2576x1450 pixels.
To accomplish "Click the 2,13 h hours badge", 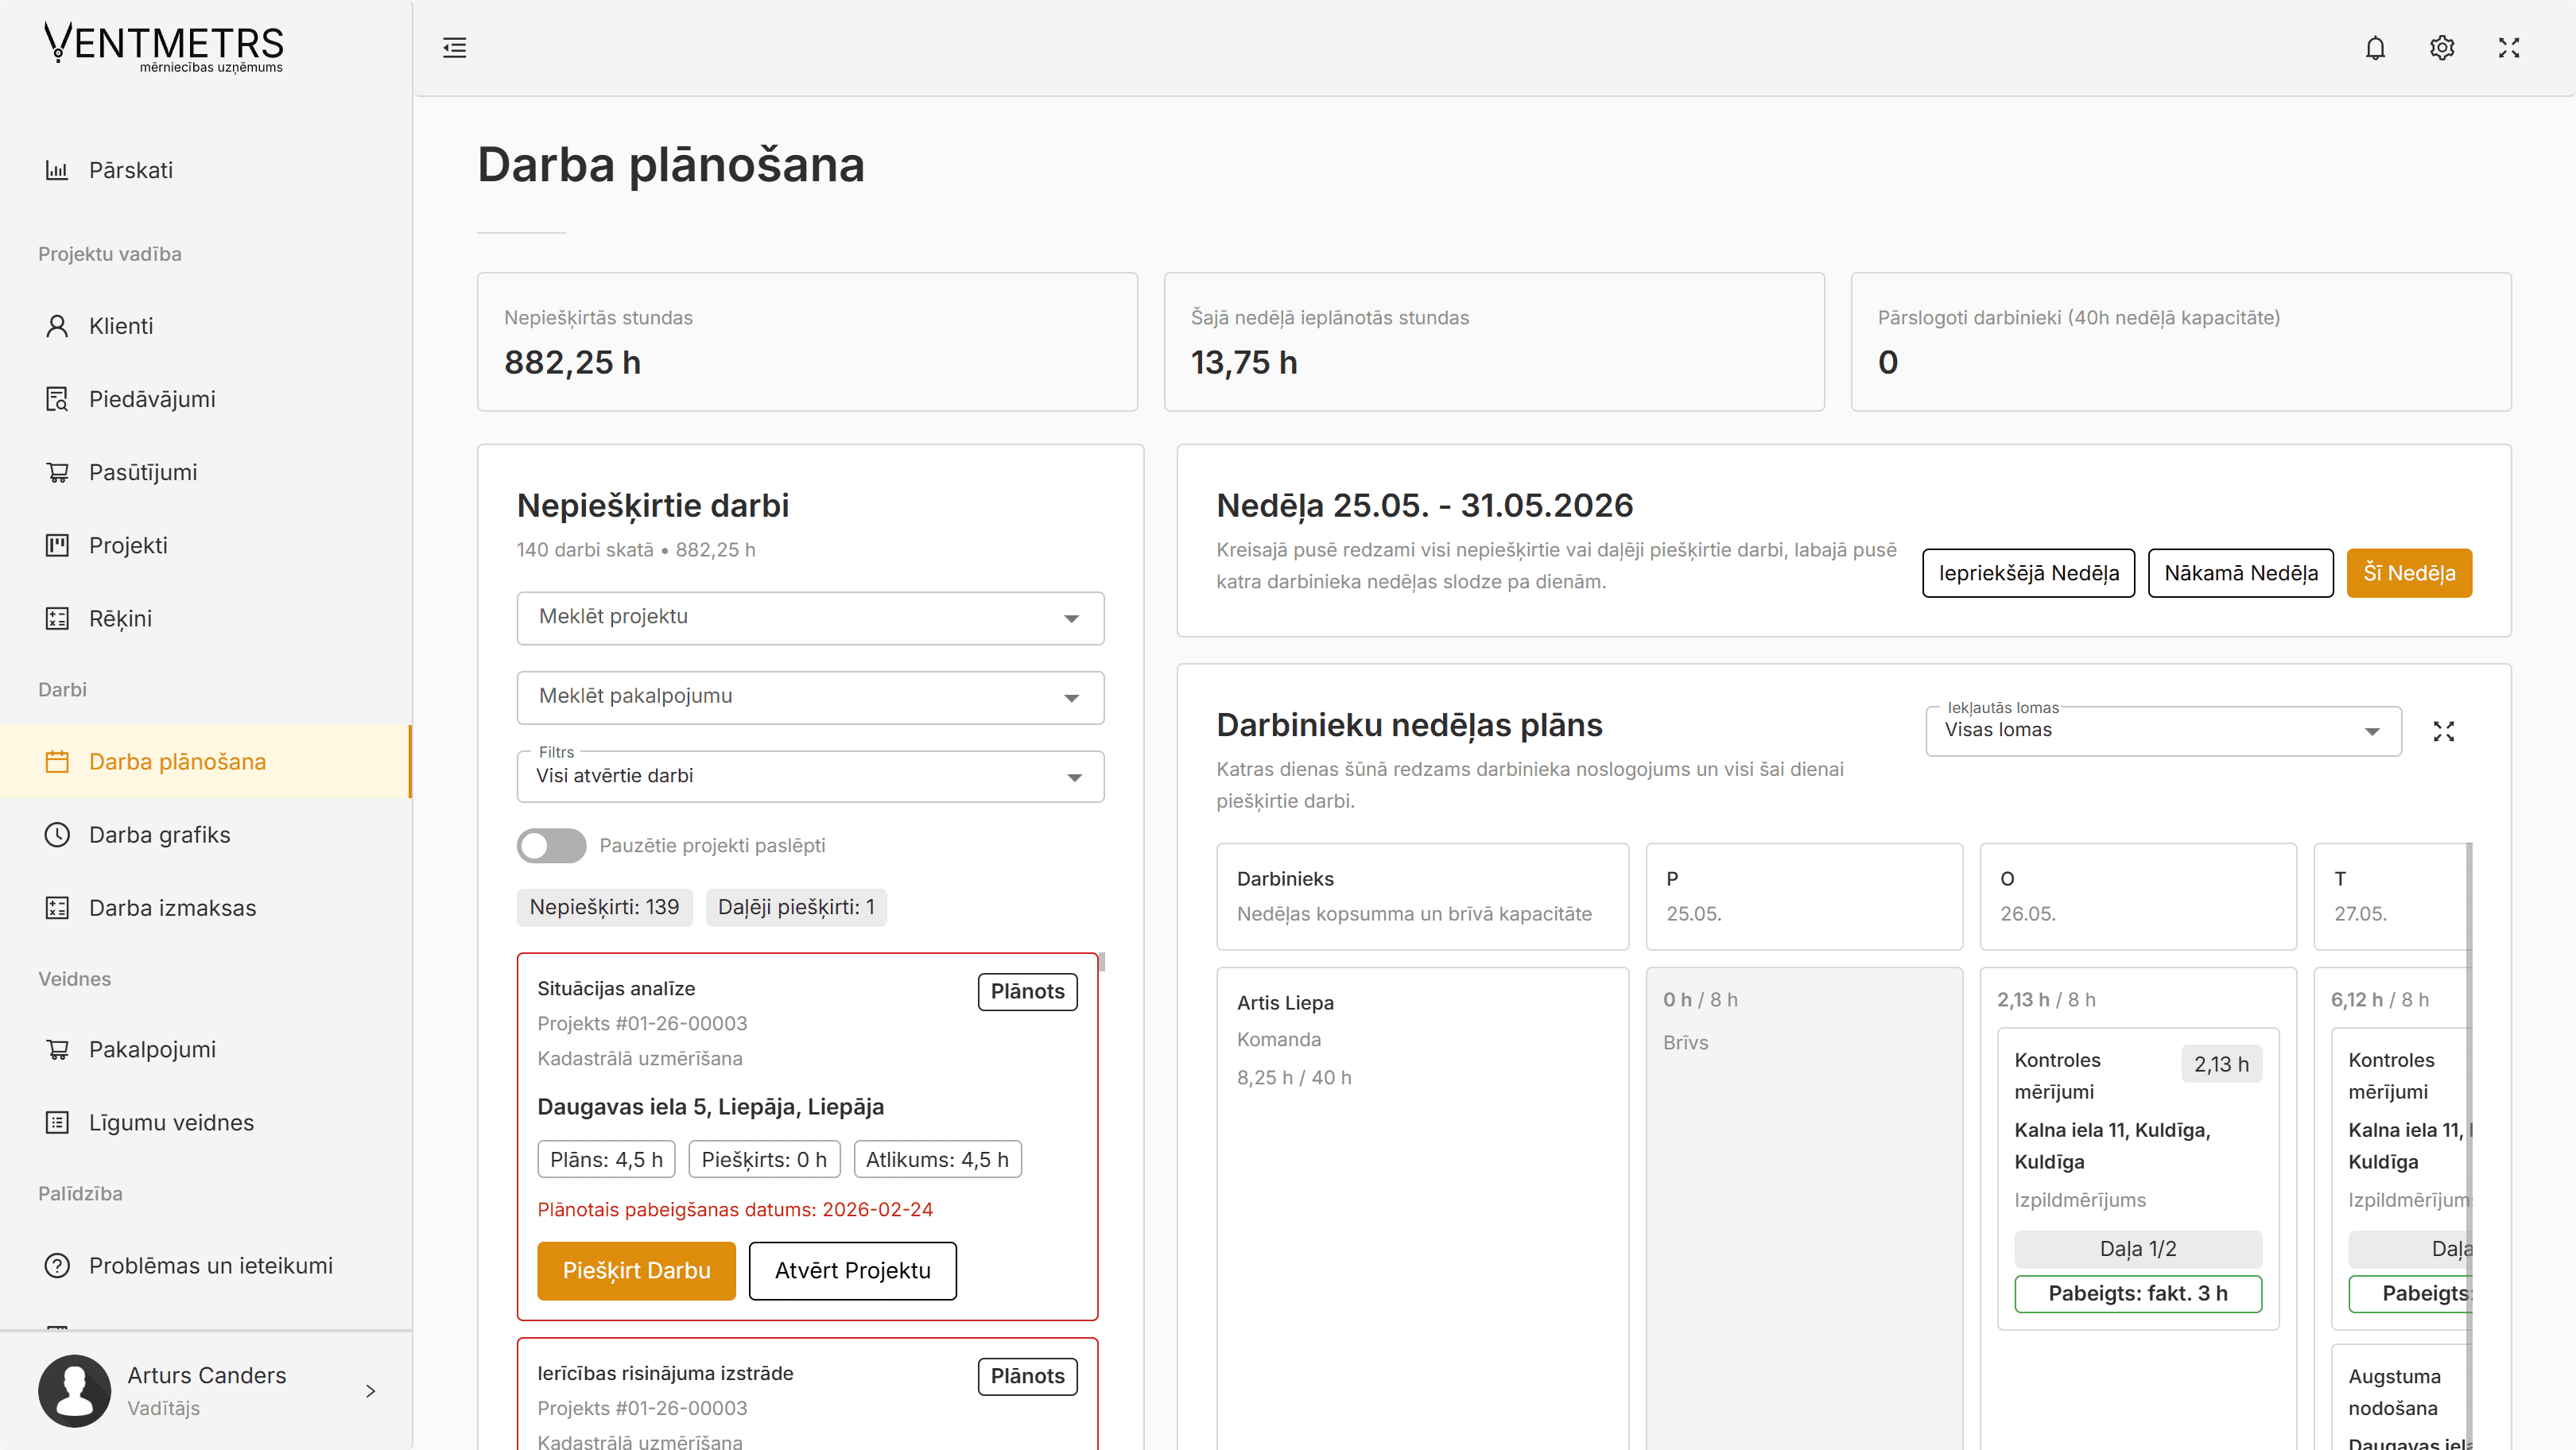I will (2221, 1065).
